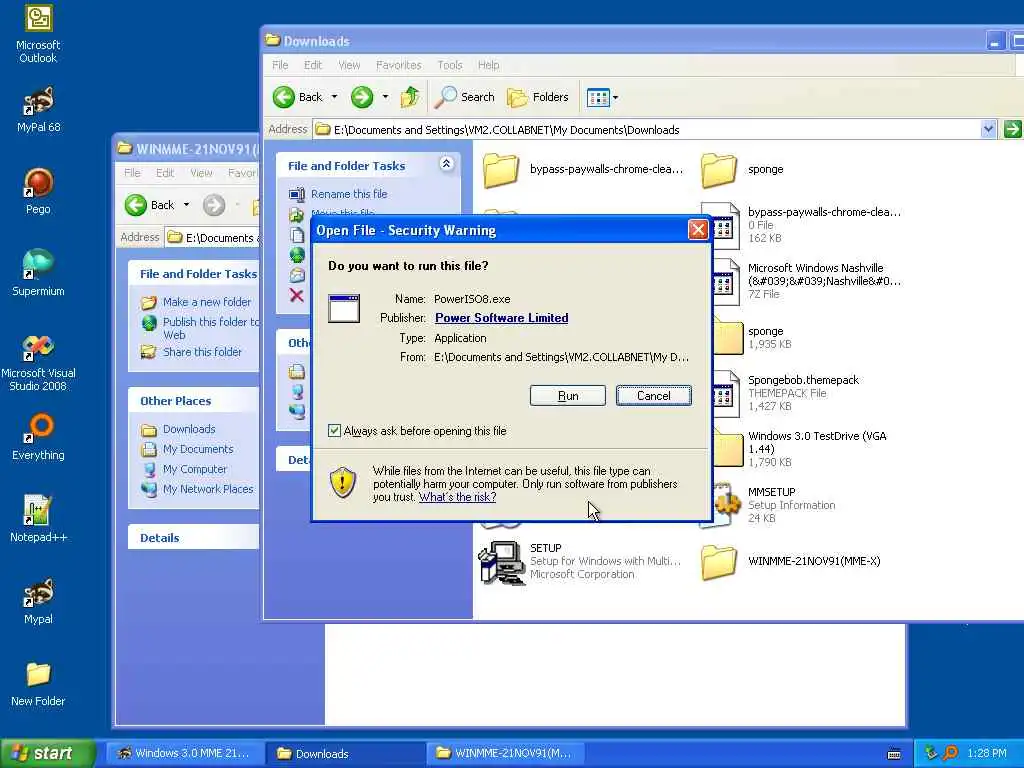Go Up one folder level in Downloads

click(410, 97)
